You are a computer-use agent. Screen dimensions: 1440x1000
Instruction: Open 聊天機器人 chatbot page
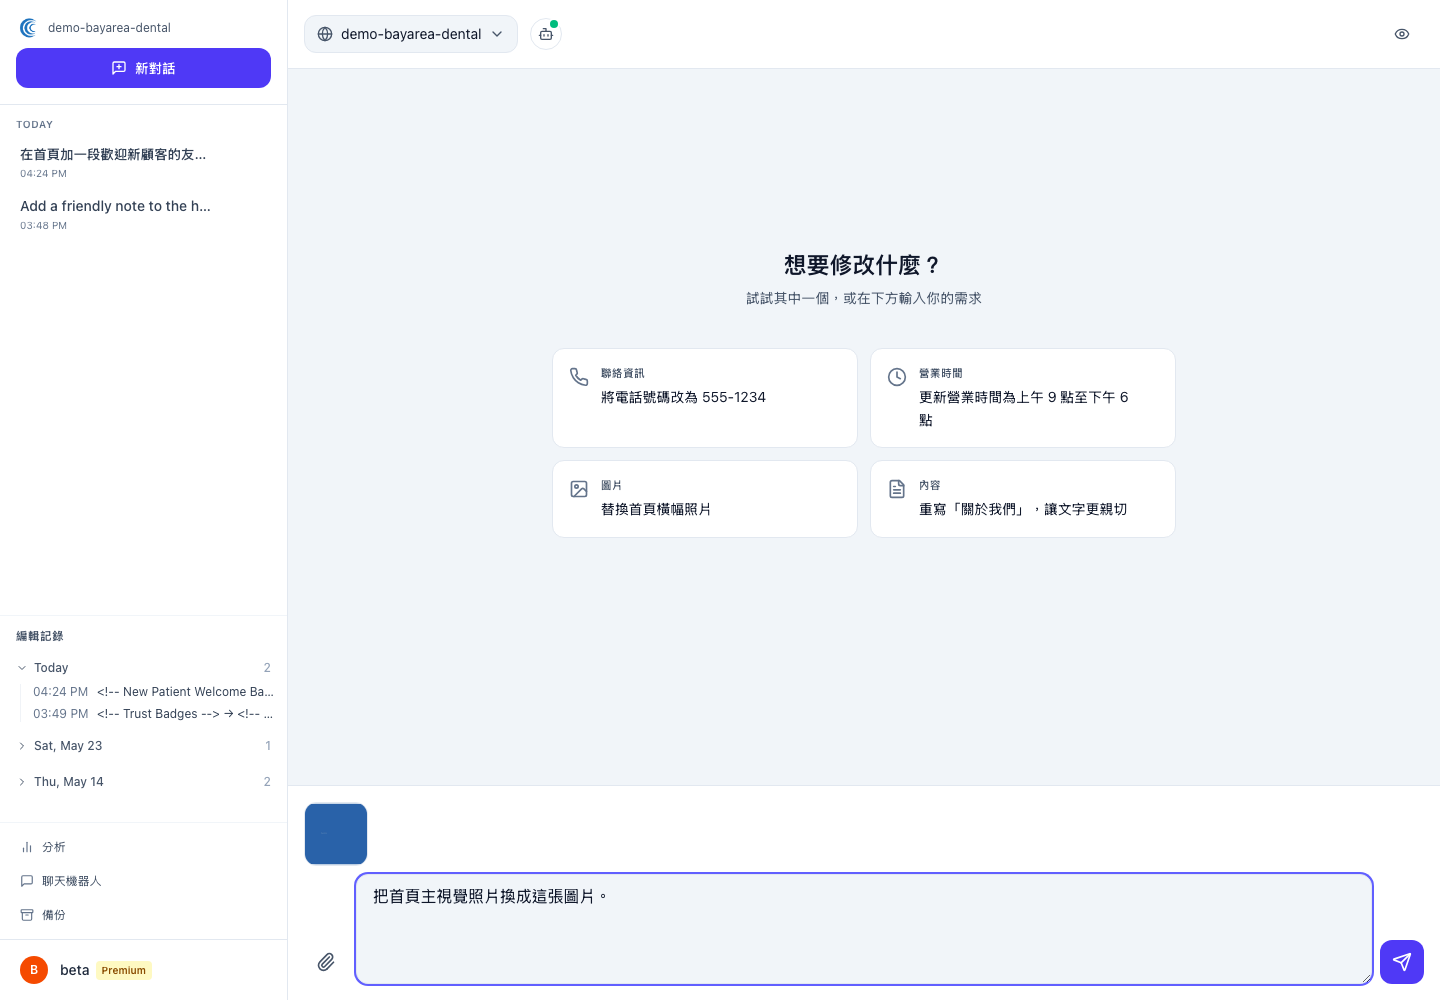point(143,881)
